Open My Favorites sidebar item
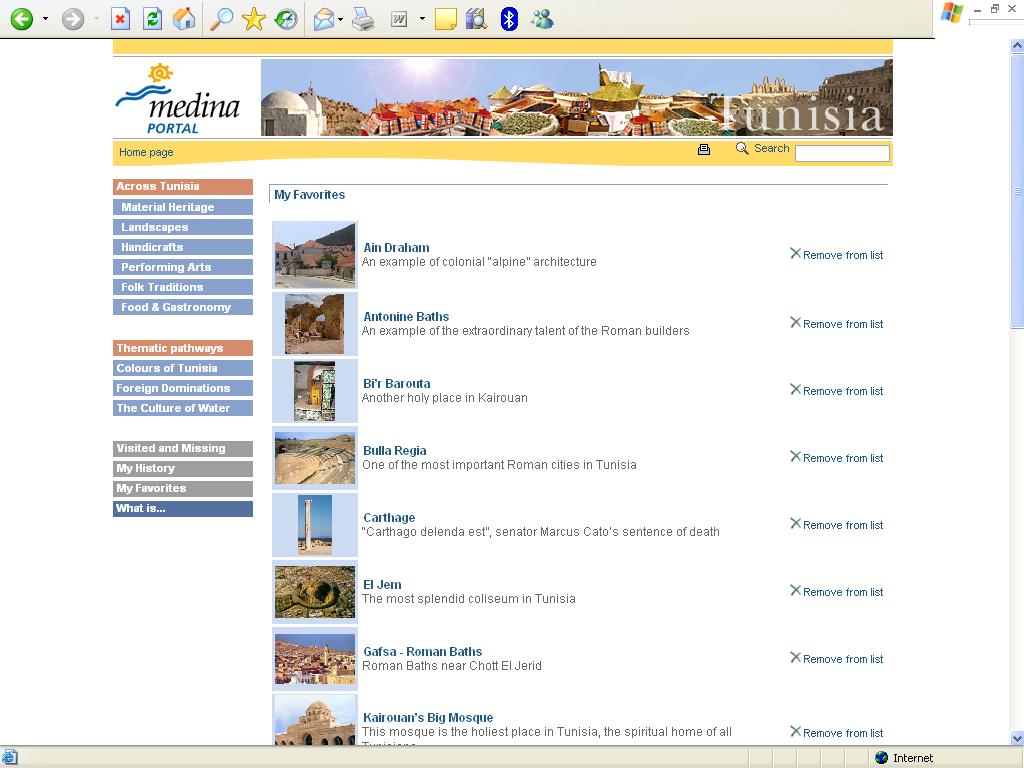The image size is (1024, 768). click(x=183, y=488)
